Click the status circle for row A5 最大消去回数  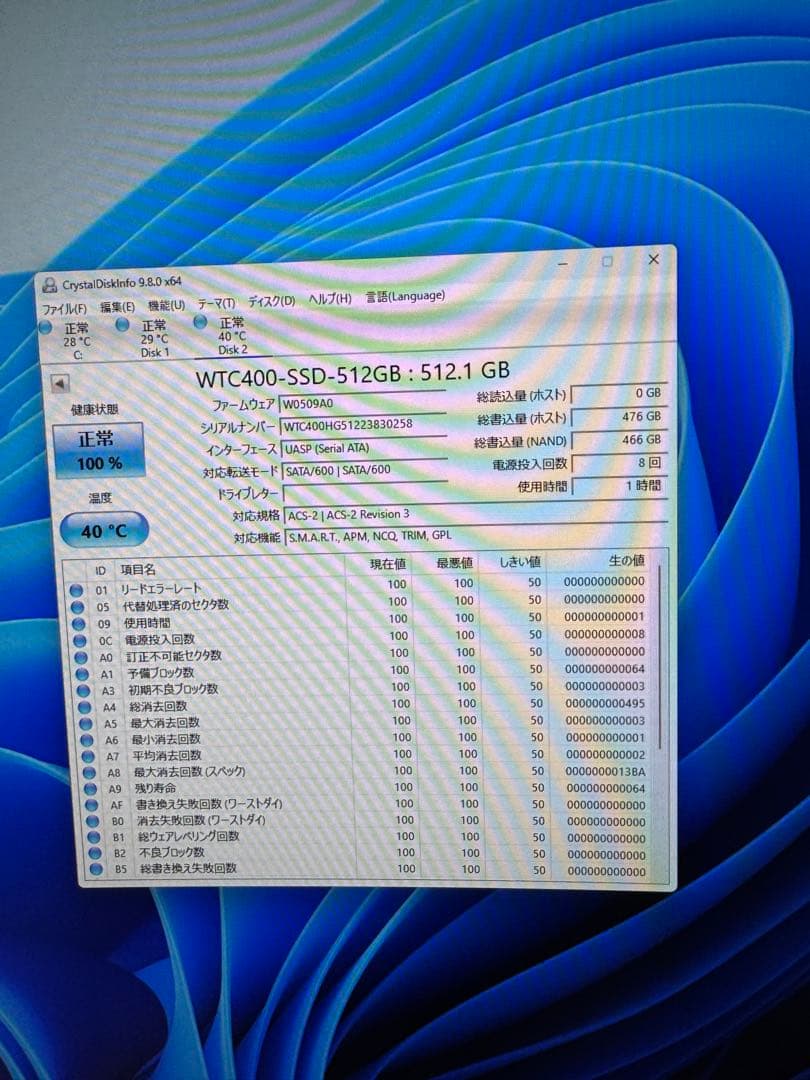pos(85,723)
